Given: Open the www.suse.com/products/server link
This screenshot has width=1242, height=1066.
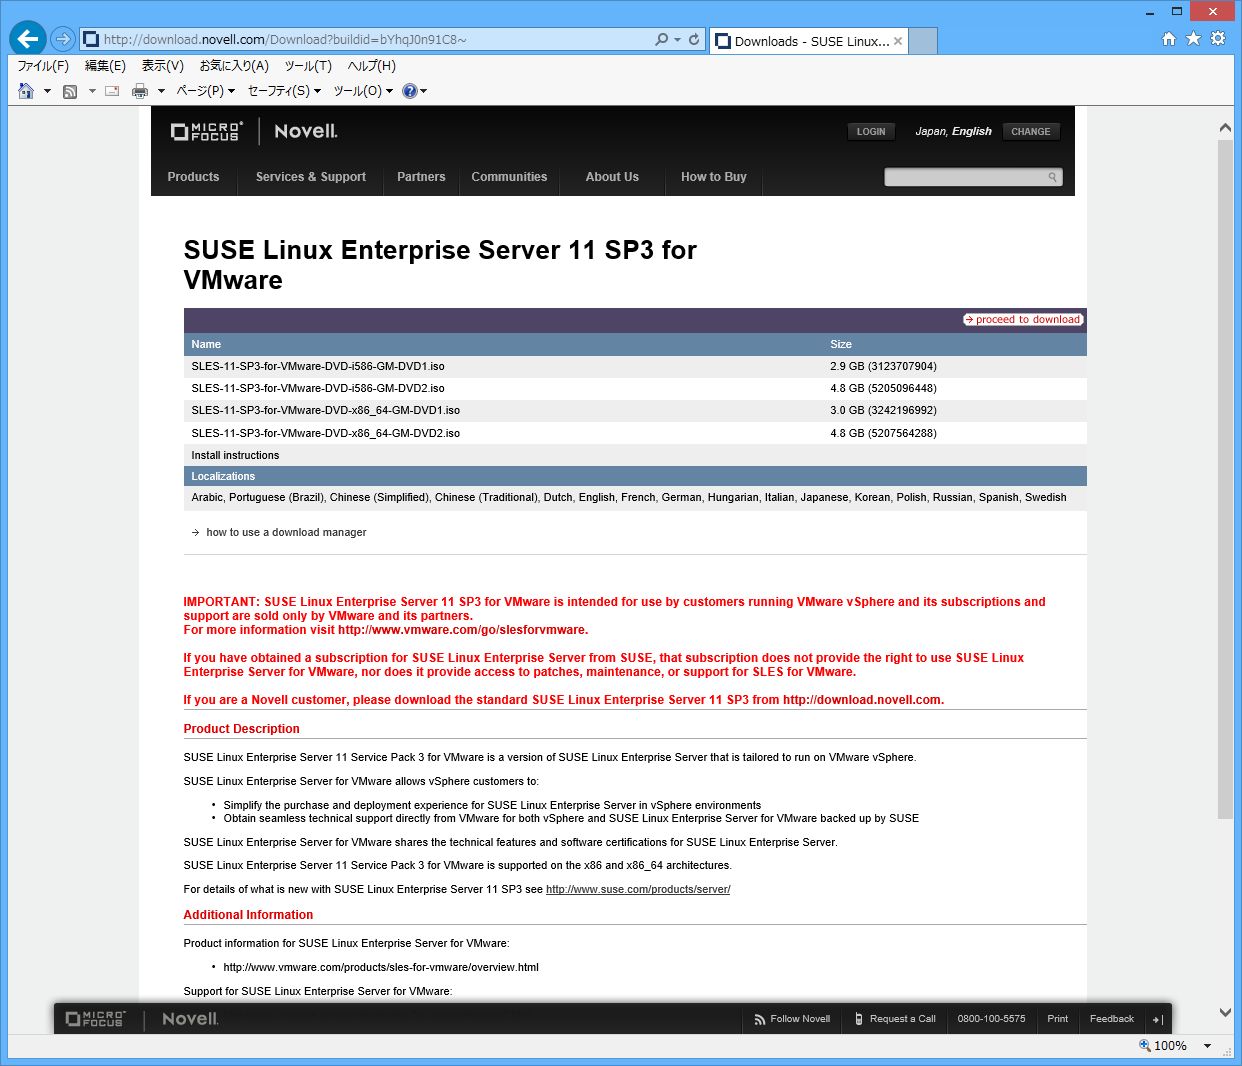Looking at the screenshot, I should tap(638, 889).
